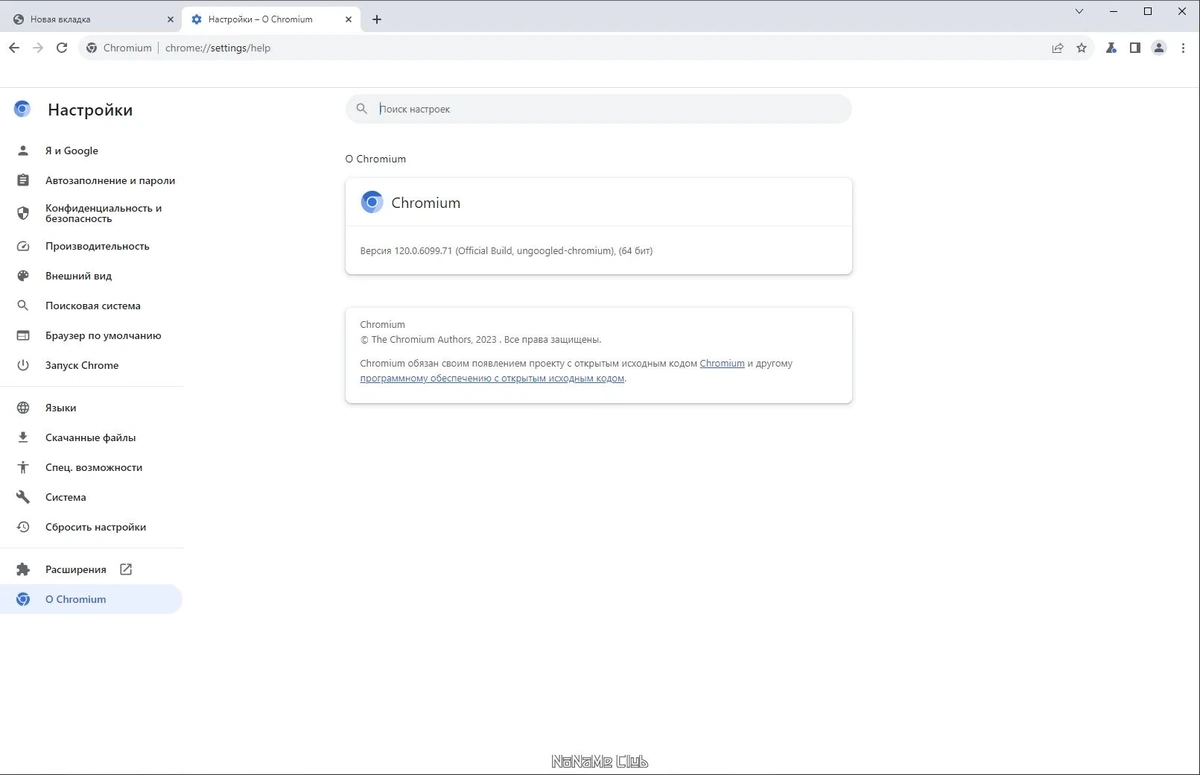Open Браузер по умолчанию section
Viewport: 1200px width, 775px height.
pyautogui.click(x=91, y=336)
